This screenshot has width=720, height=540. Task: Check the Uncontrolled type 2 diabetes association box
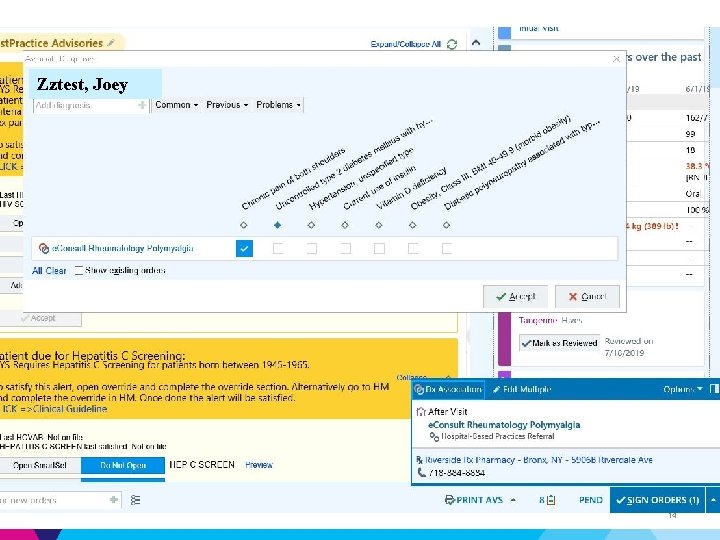[x=278, y=248]
